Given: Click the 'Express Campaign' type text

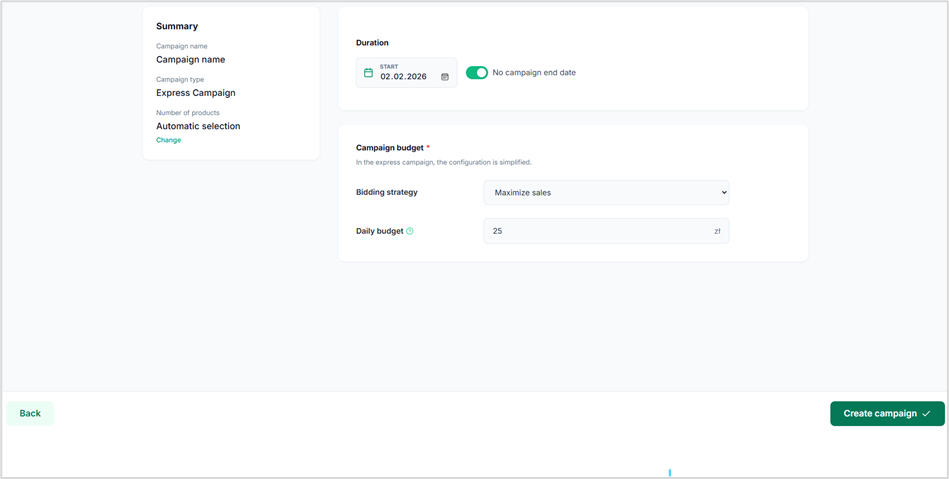Looking at the screenshot, I should click(x=196, y=93).
